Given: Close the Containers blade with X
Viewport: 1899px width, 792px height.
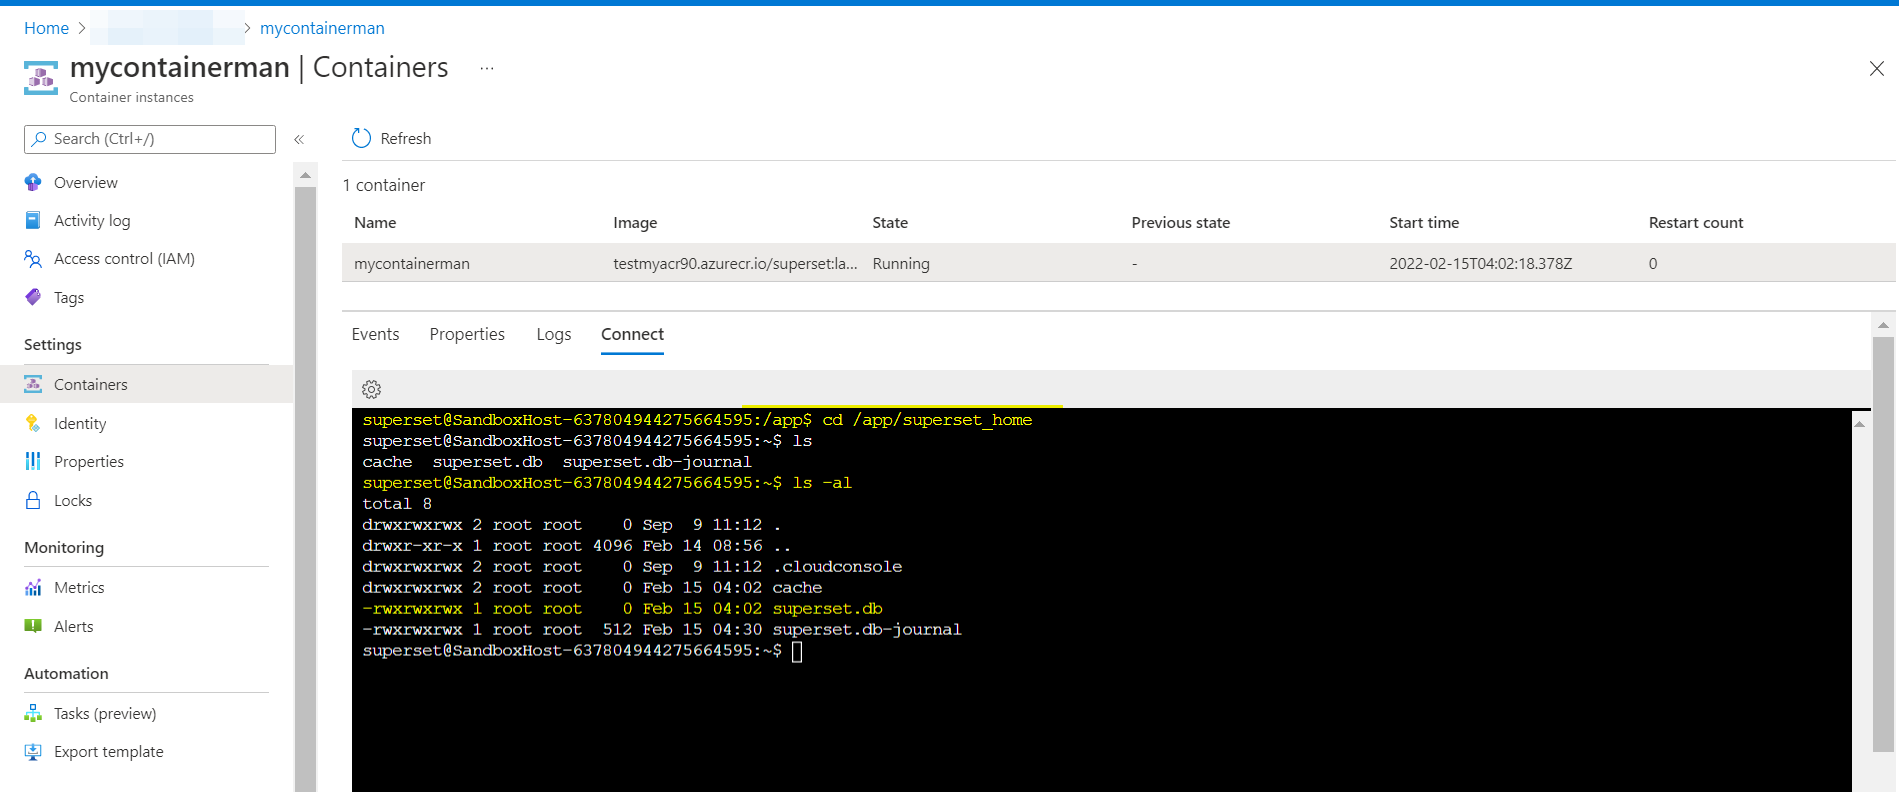Looking at the screenshot, I should click(1877, 68).
